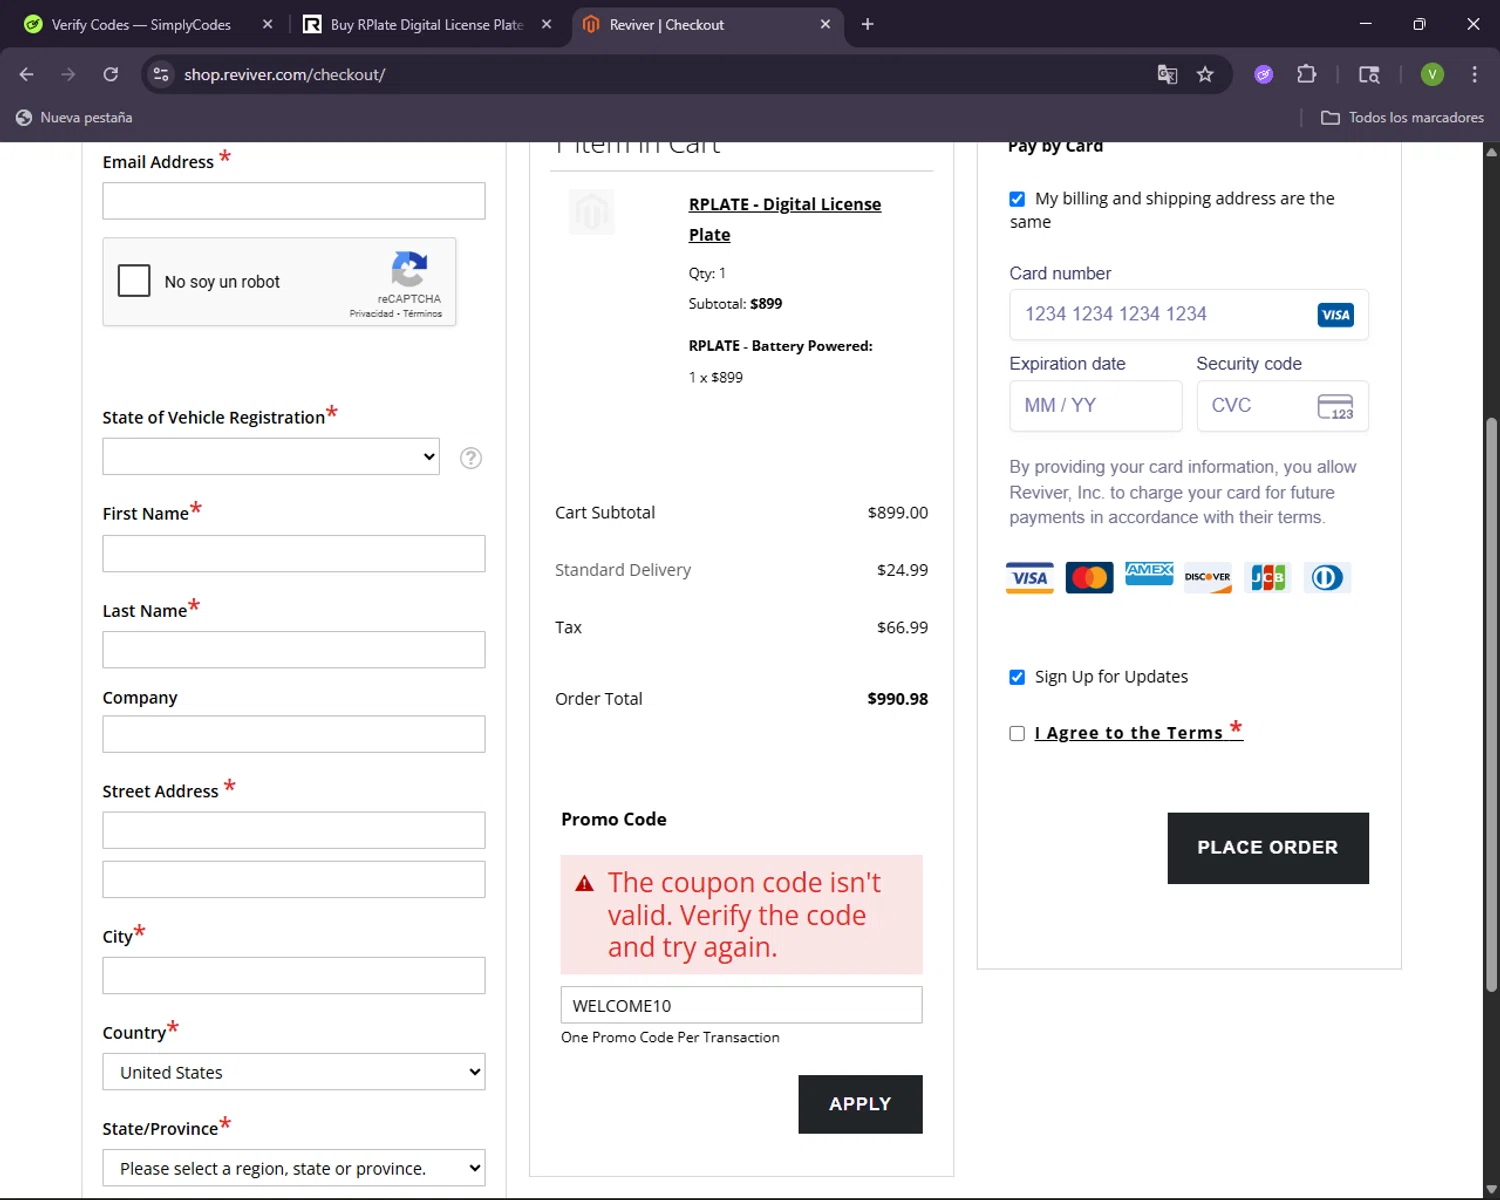
Task: Open the side panel search icon
Action: pyautogui.click(x=1369, y=74)
